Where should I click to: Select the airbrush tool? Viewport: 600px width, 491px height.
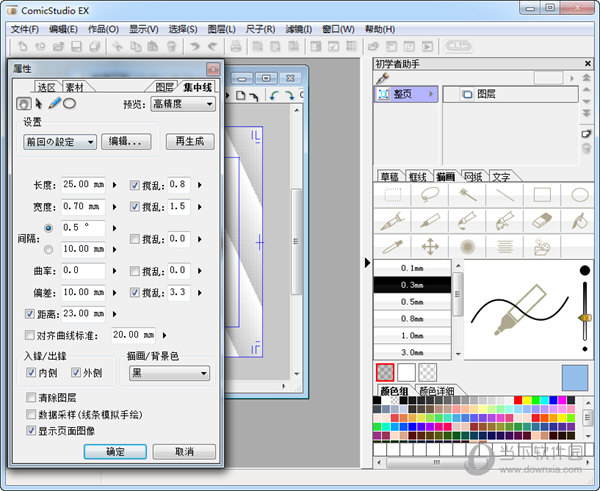504,221
